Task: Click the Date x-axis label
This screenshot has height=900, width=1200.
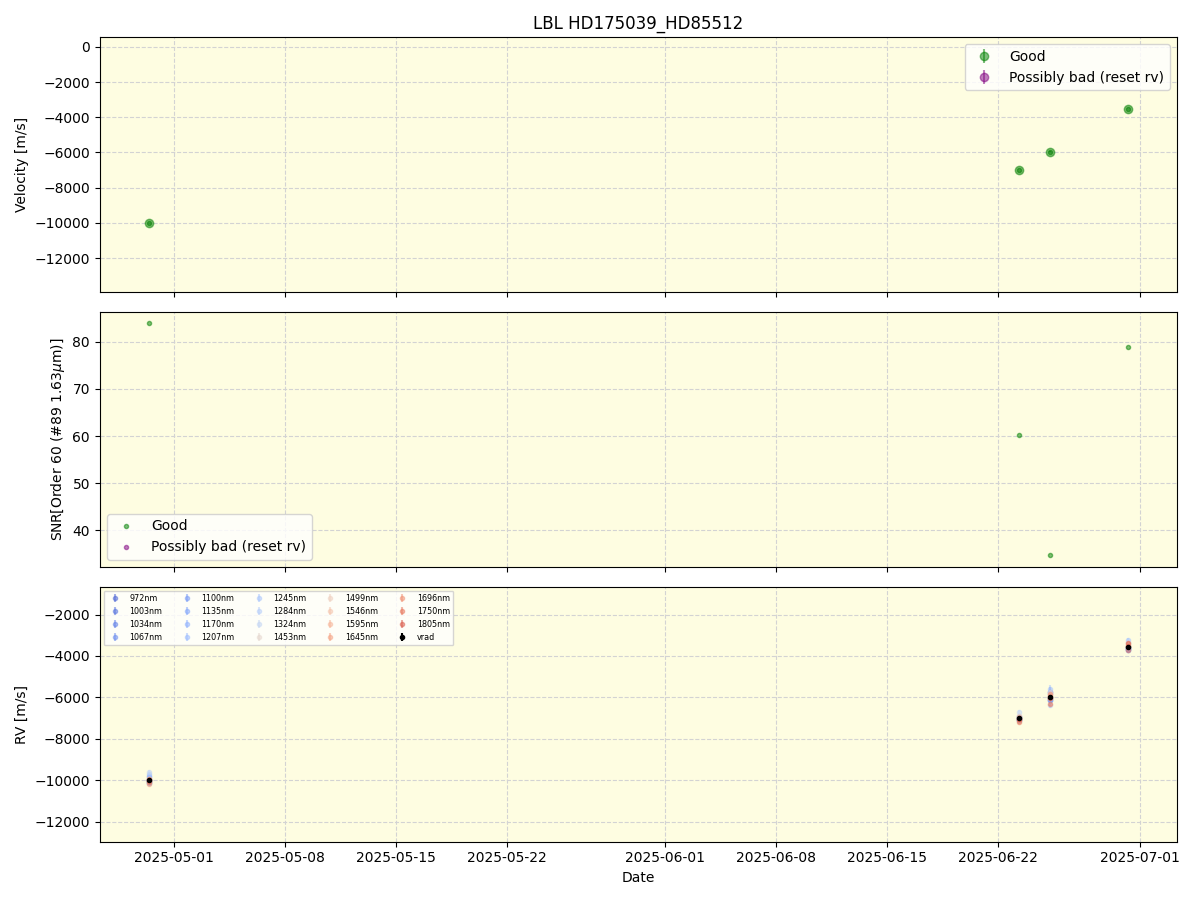Action: (x=638, y=877)
